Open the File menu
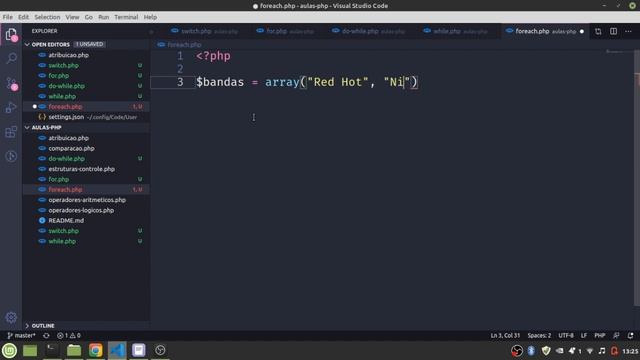640x360 pixels. click(8, 17)
